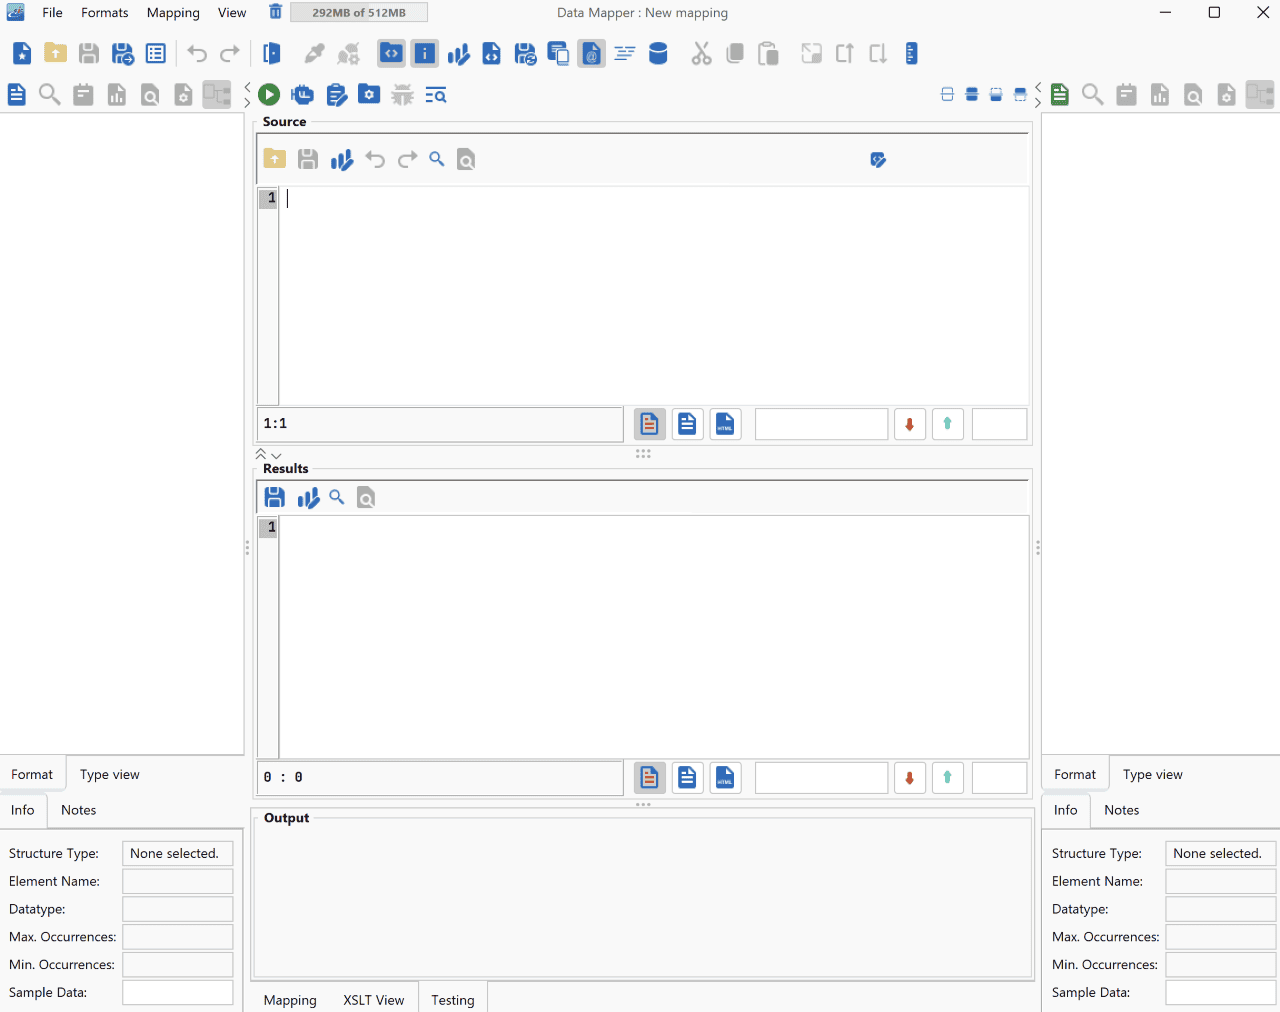Load source format with left blue document icon
Screen dimensions: 1280x1012
[17, 95]
